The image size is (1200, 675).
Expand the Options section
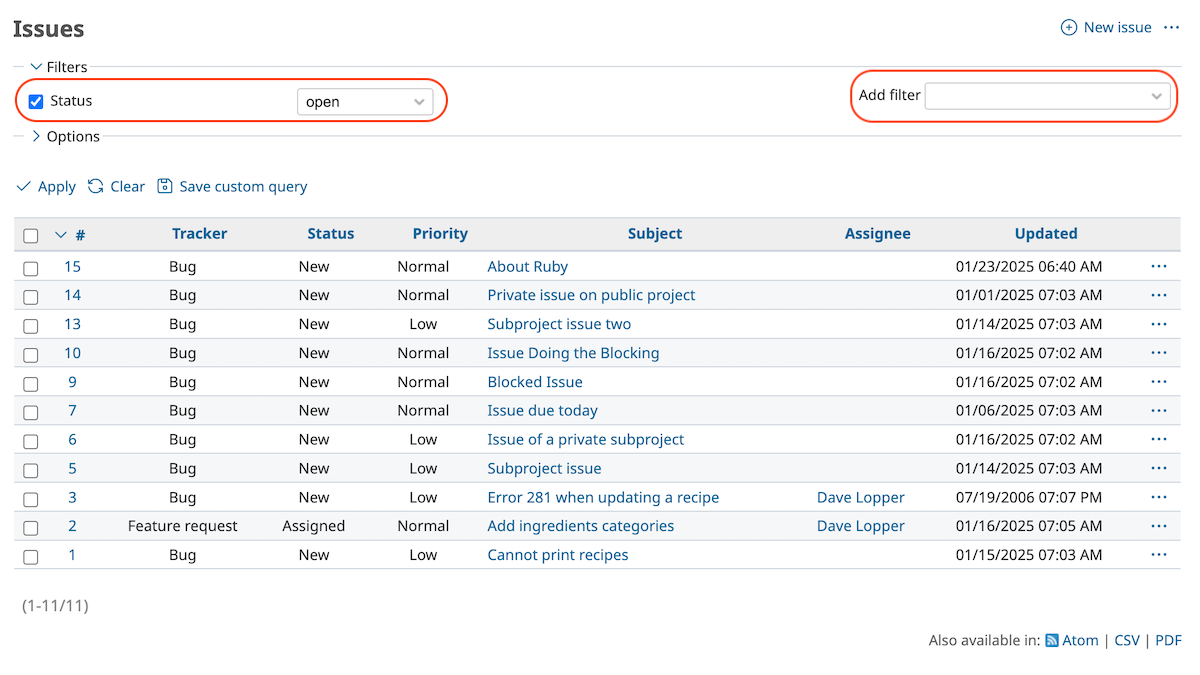(x=37, y=136)
